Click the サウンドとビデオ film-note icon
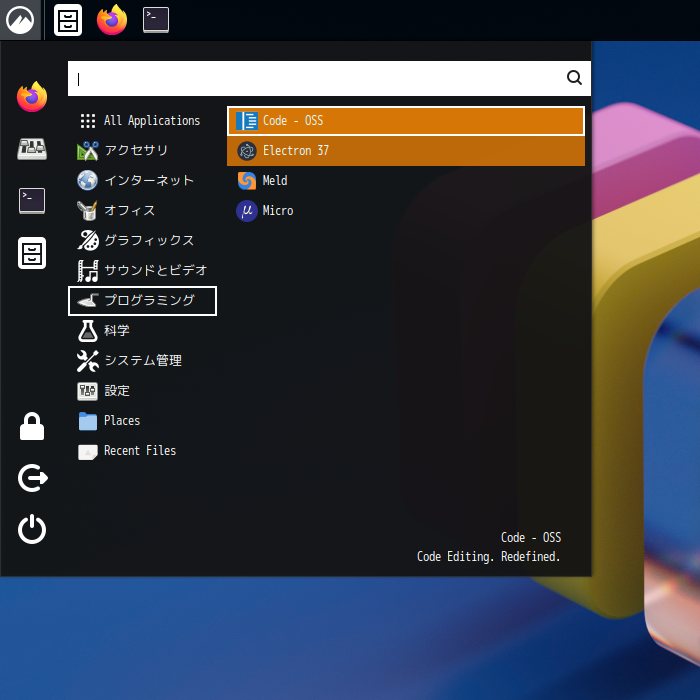Viewport: 700px width, 700px height. (88, 271)
